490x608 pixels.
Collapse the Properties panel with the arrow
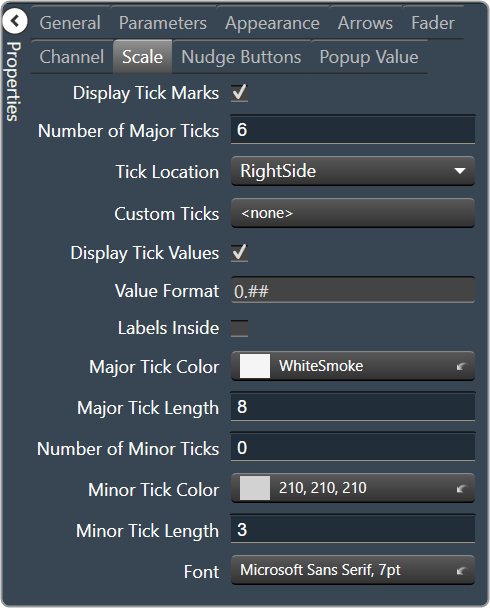pos(15,21)
